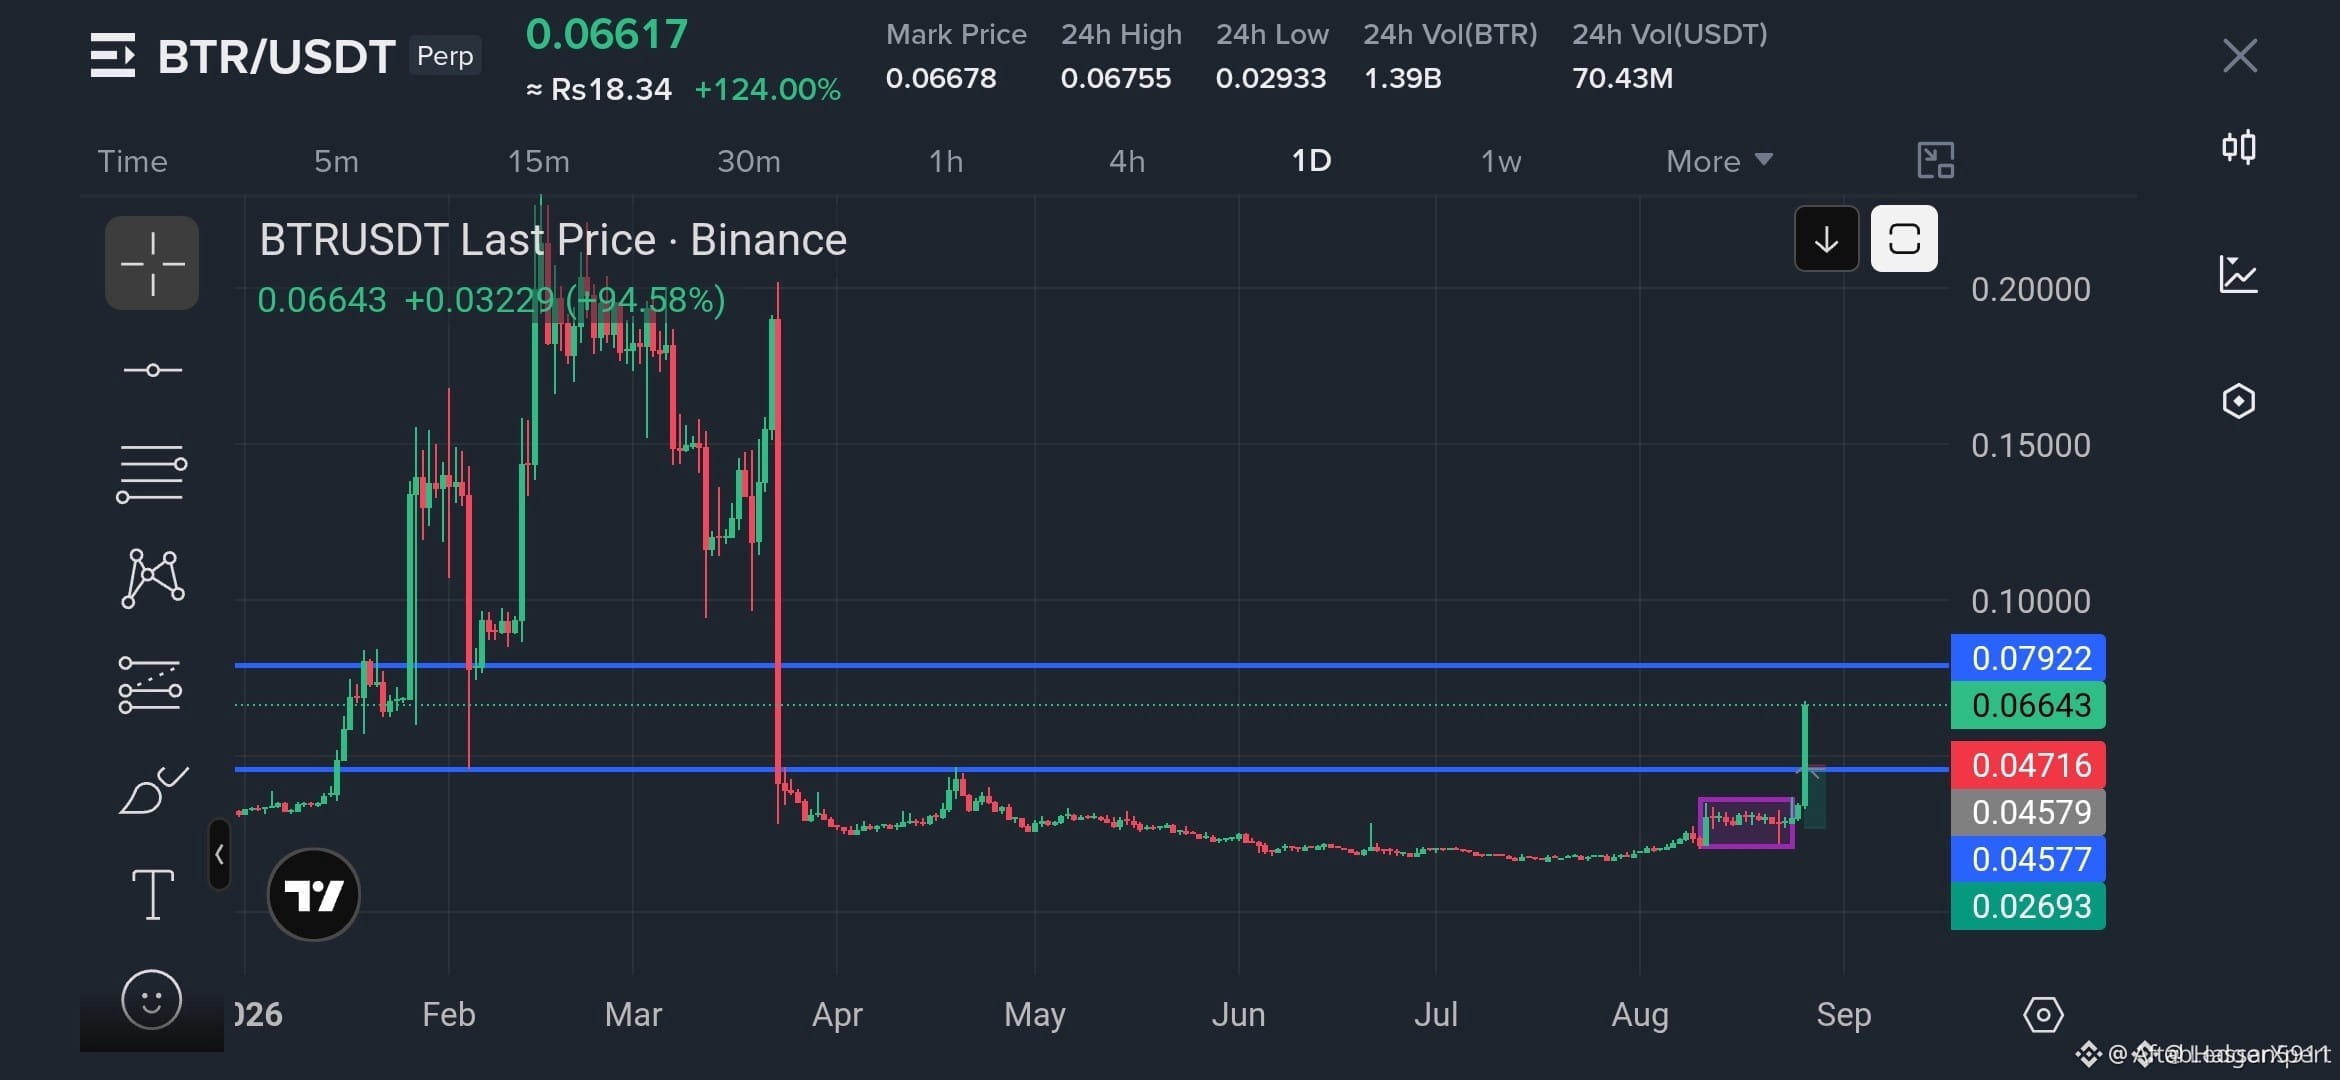Select the Text annotation tool
The image size is (2340, 1080).
pyautogui.click(x=153, y=894)
